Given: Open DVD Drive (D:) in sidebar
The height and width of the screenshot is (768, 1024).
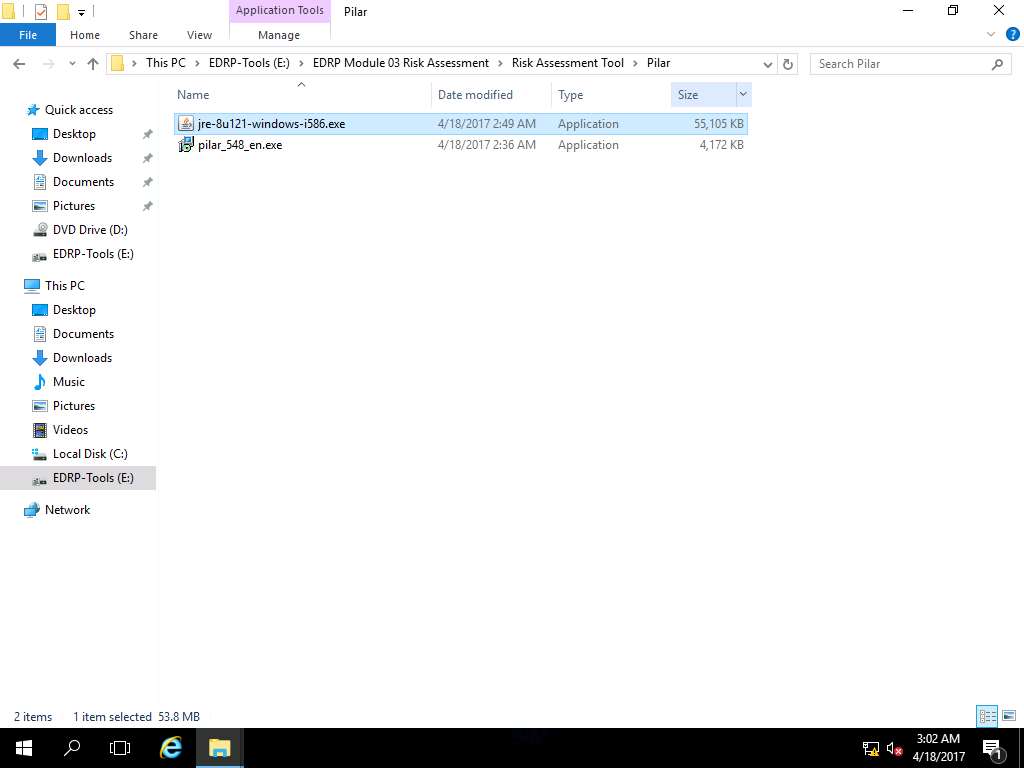Looking at the screenshot, I should (90, 230).
